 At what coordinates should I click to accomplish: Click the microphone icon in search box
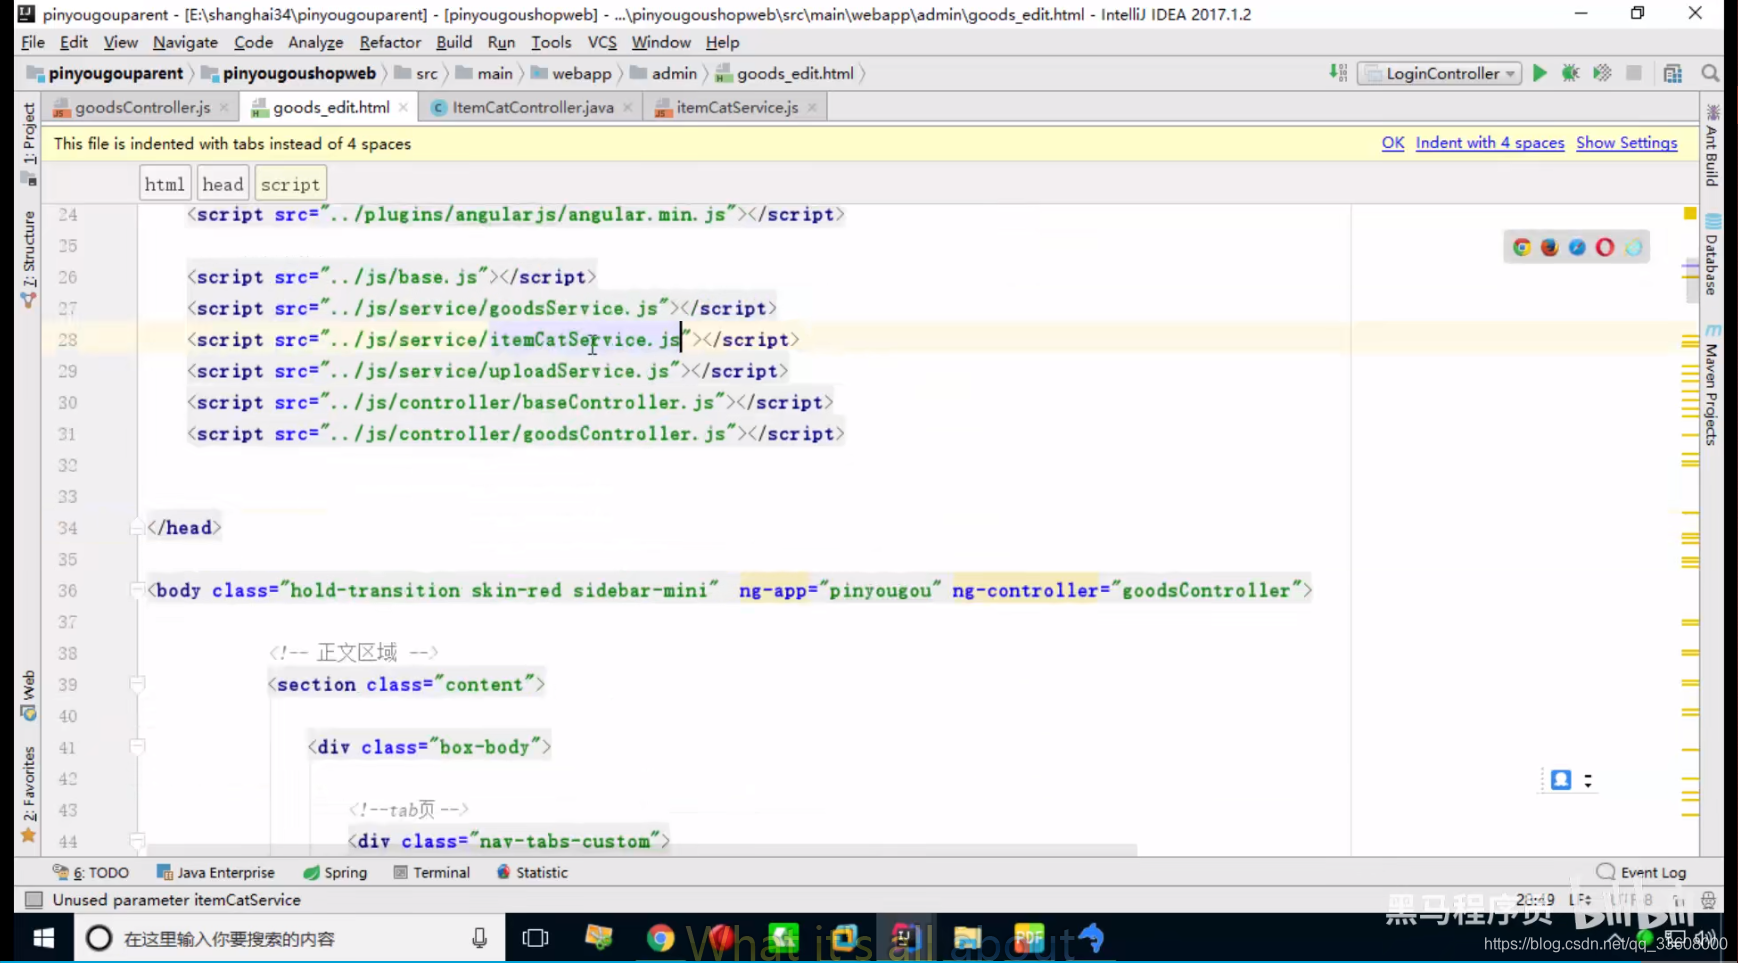[x=480, y=938]
